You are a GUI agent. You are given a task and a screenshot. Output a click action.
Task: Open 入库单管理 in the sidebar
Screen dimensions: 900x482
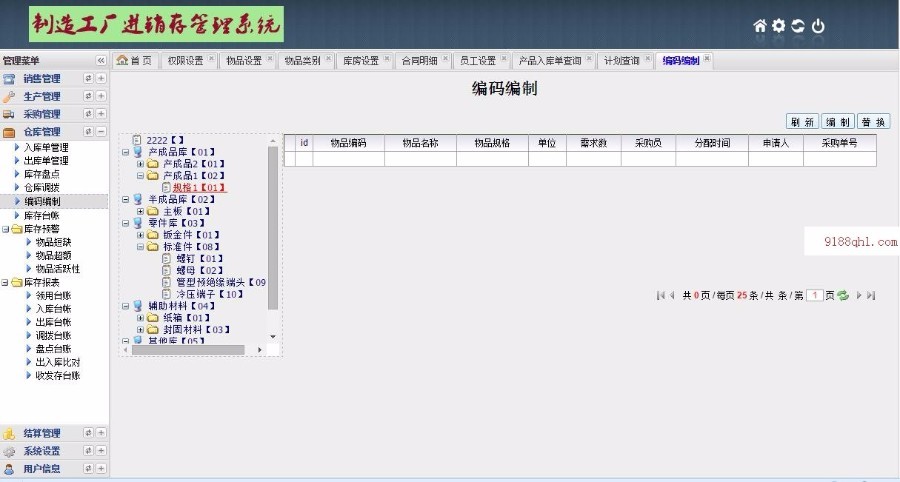[46, 147]
